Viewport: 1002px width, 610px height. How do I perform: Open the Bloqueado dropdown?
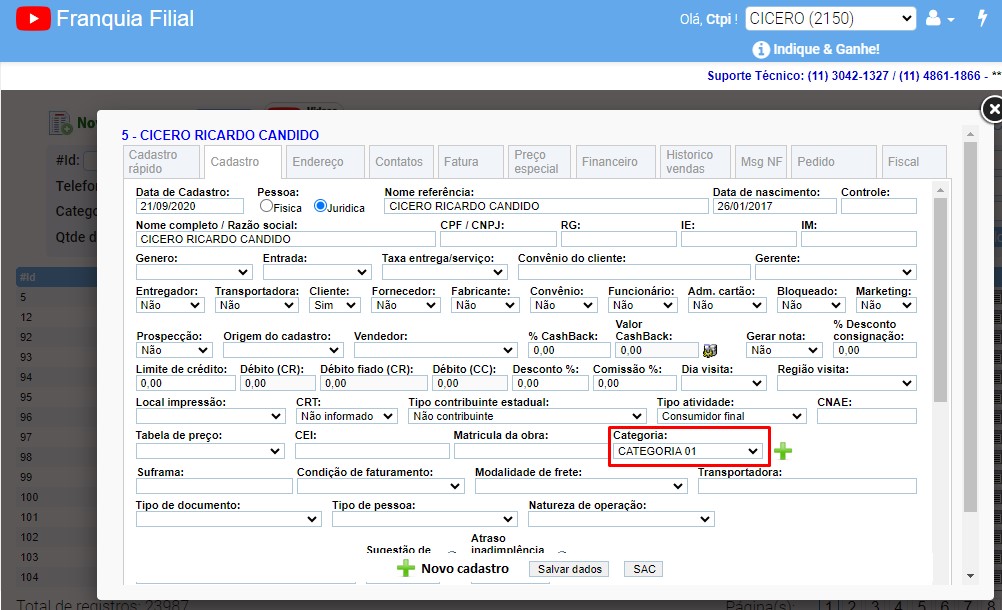point(810,305)
